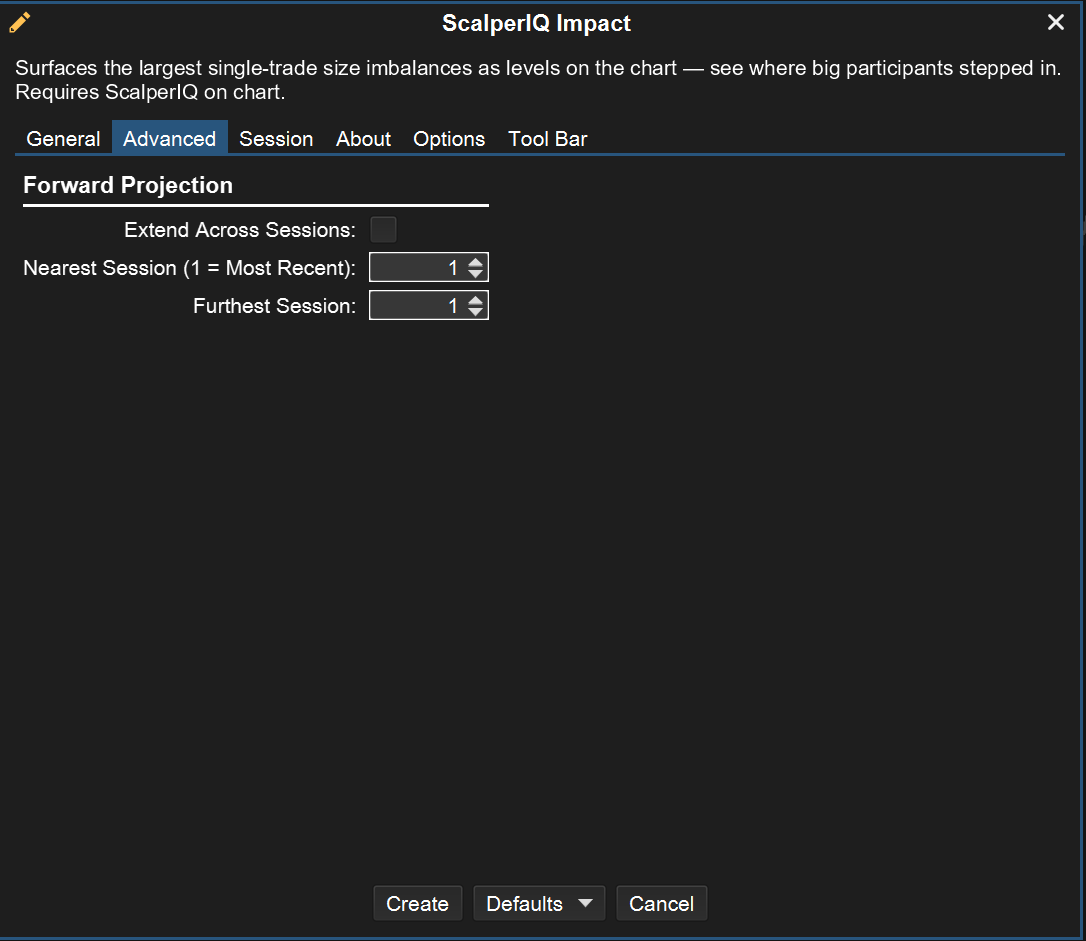This screenshot has height=941, width=1086.
Task: Open the Options tab
Action: click(449, 139)
